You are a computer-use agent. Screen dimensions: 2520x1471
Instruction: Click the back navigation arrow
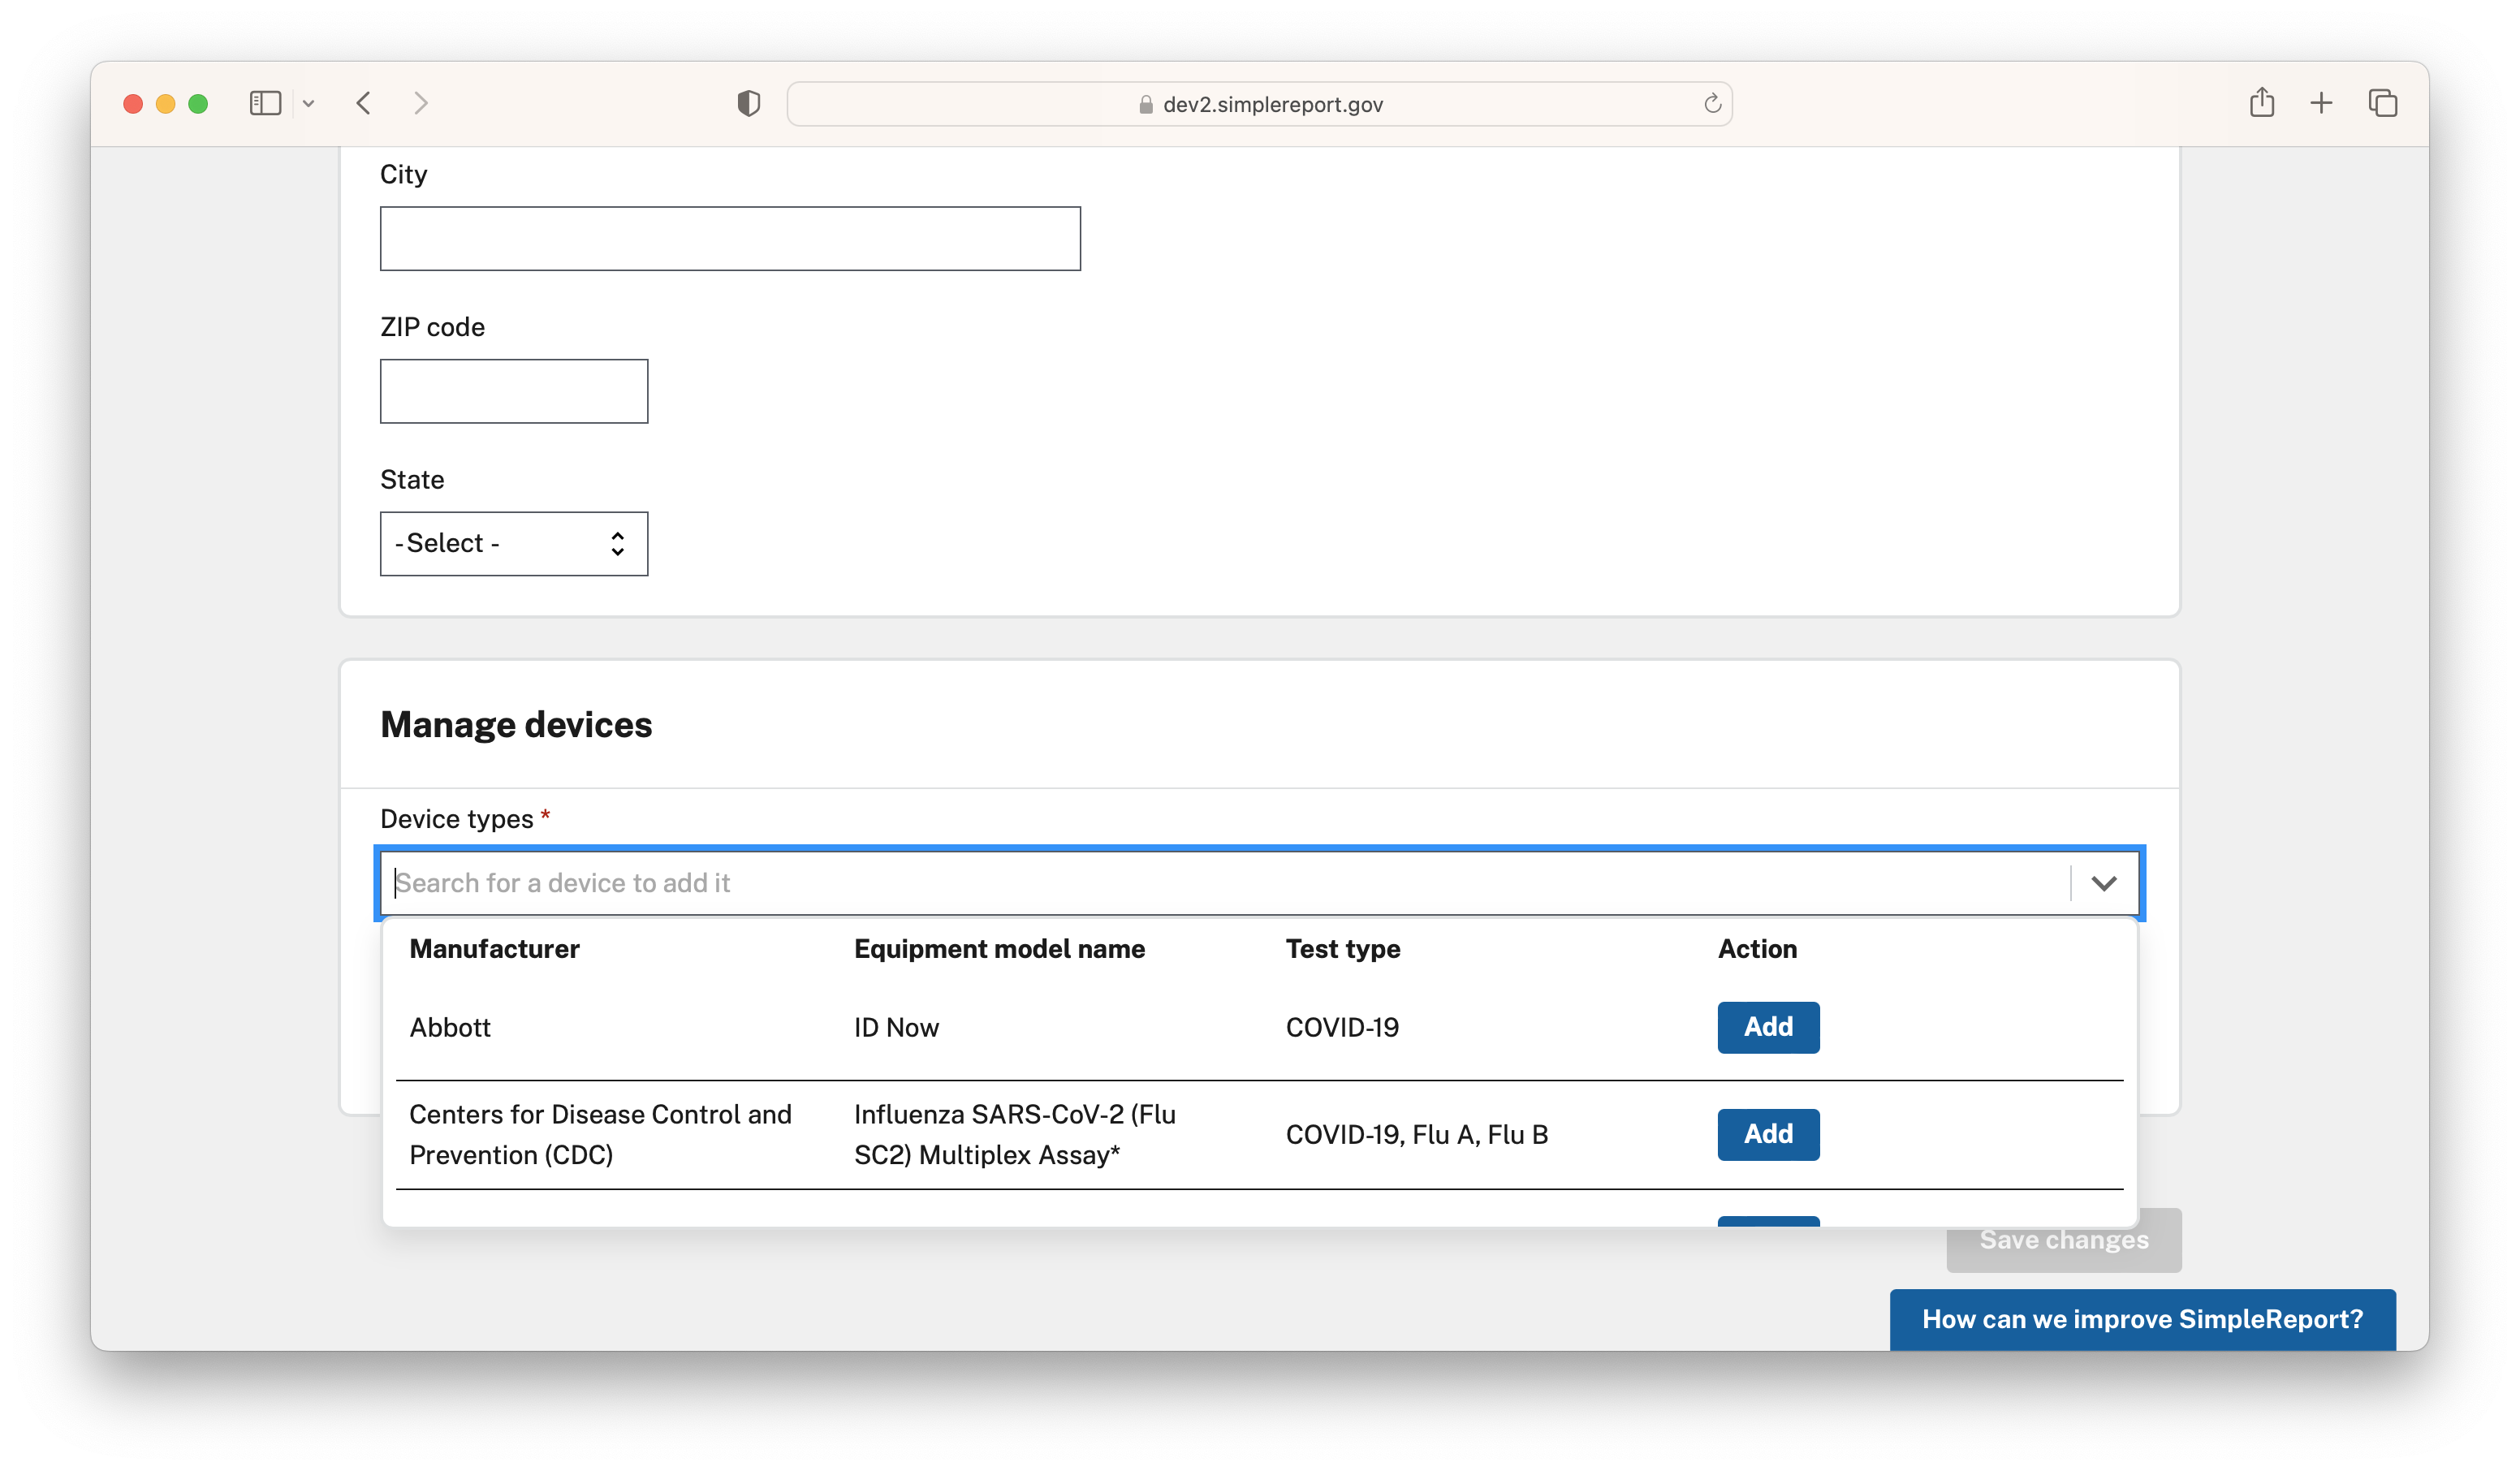tap(364, 103)
